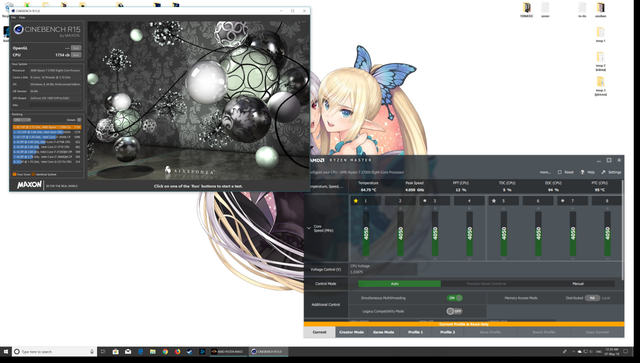The image size is (640, 363).
Task: Click Ryzen Master vertical scrollbar
Action: tap(622, 229)
